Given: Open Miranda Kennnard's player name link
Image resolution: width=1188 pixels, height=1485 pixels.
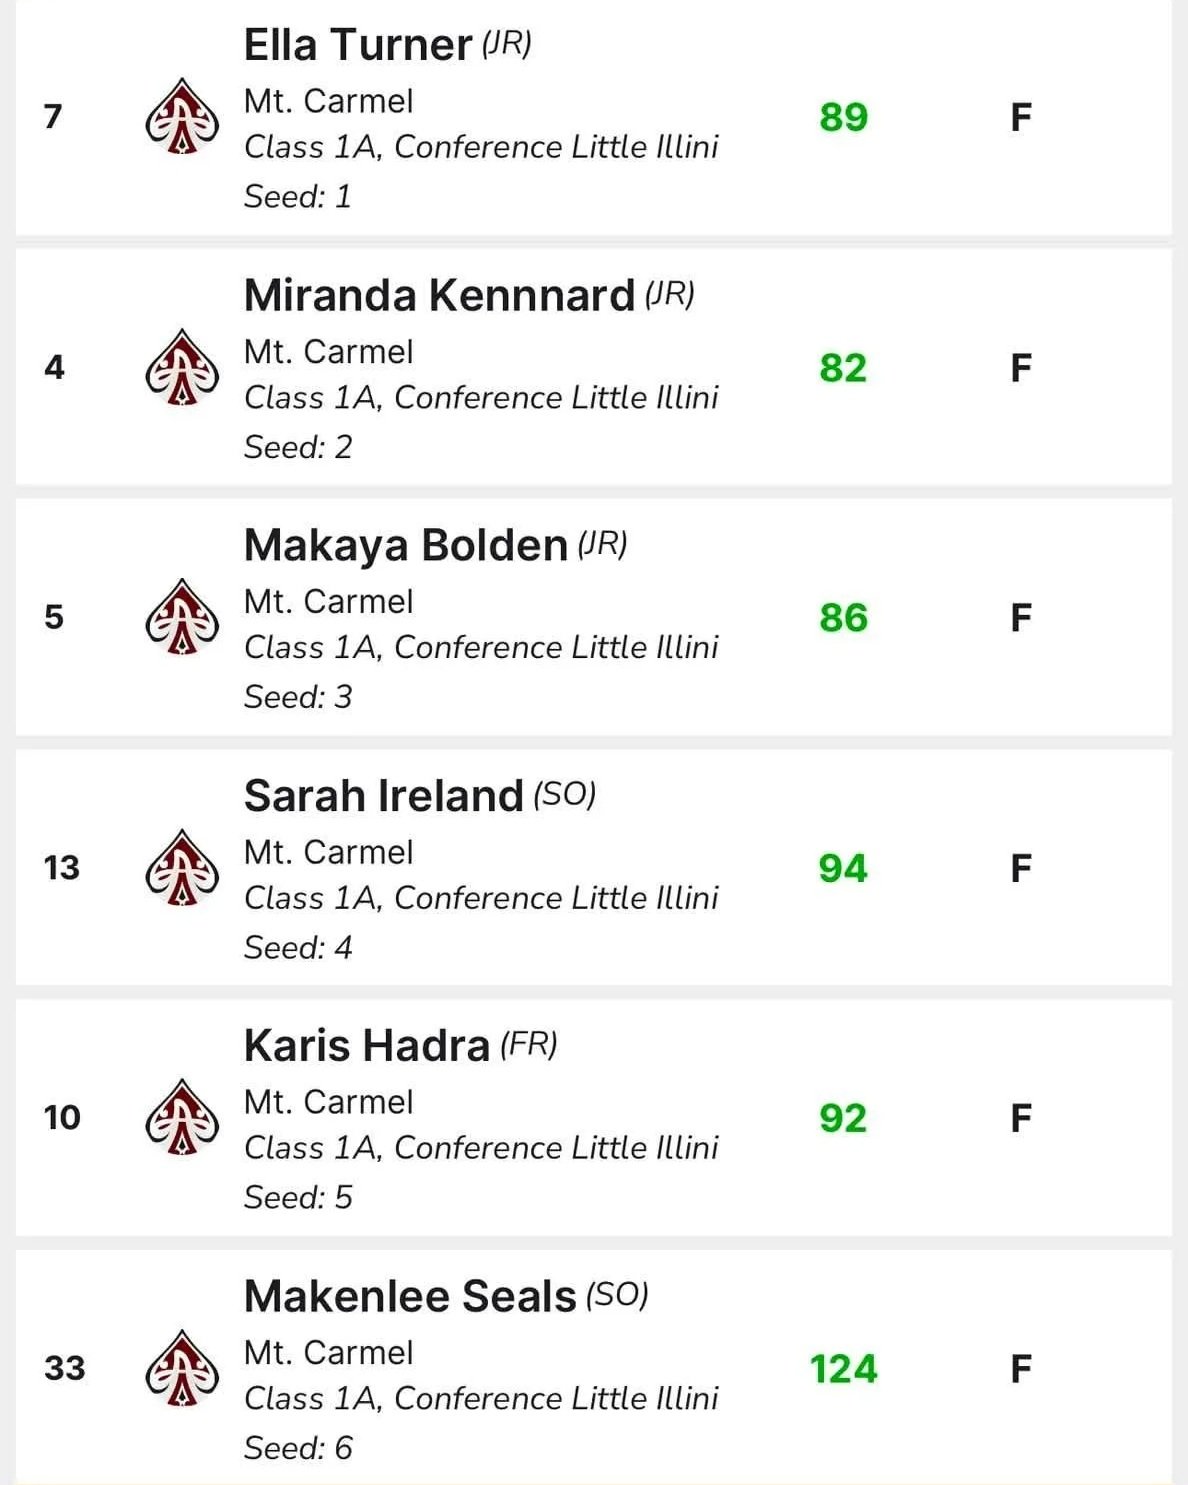Looking at the screenshot, I should coord(440,296).
